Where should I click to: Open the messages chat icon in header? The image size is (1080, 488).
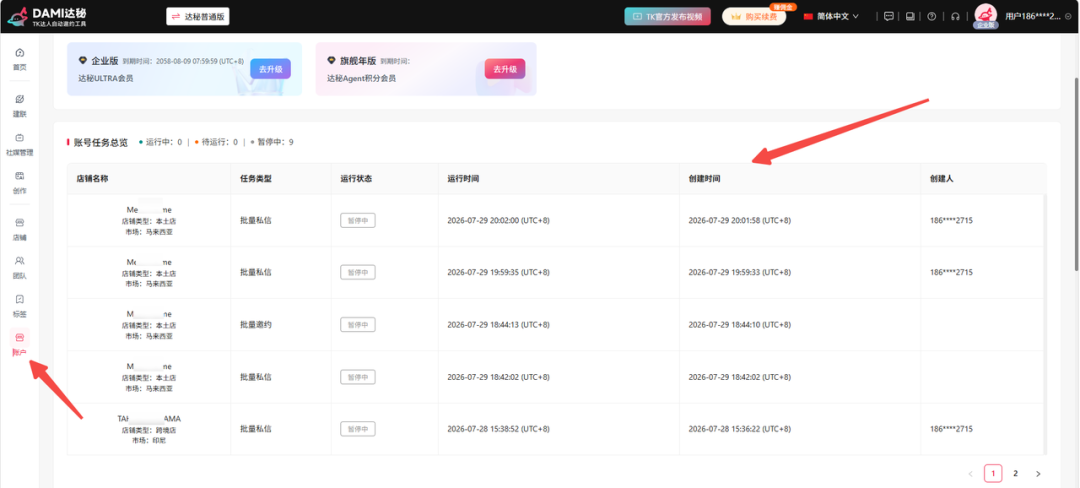coord(889,17)
